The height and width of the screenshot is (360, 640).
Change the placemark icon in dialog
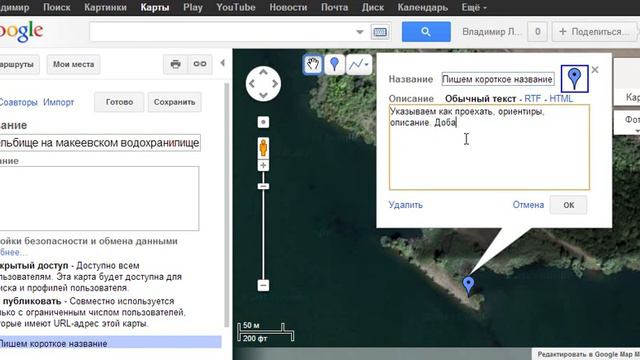click(574, 79)
